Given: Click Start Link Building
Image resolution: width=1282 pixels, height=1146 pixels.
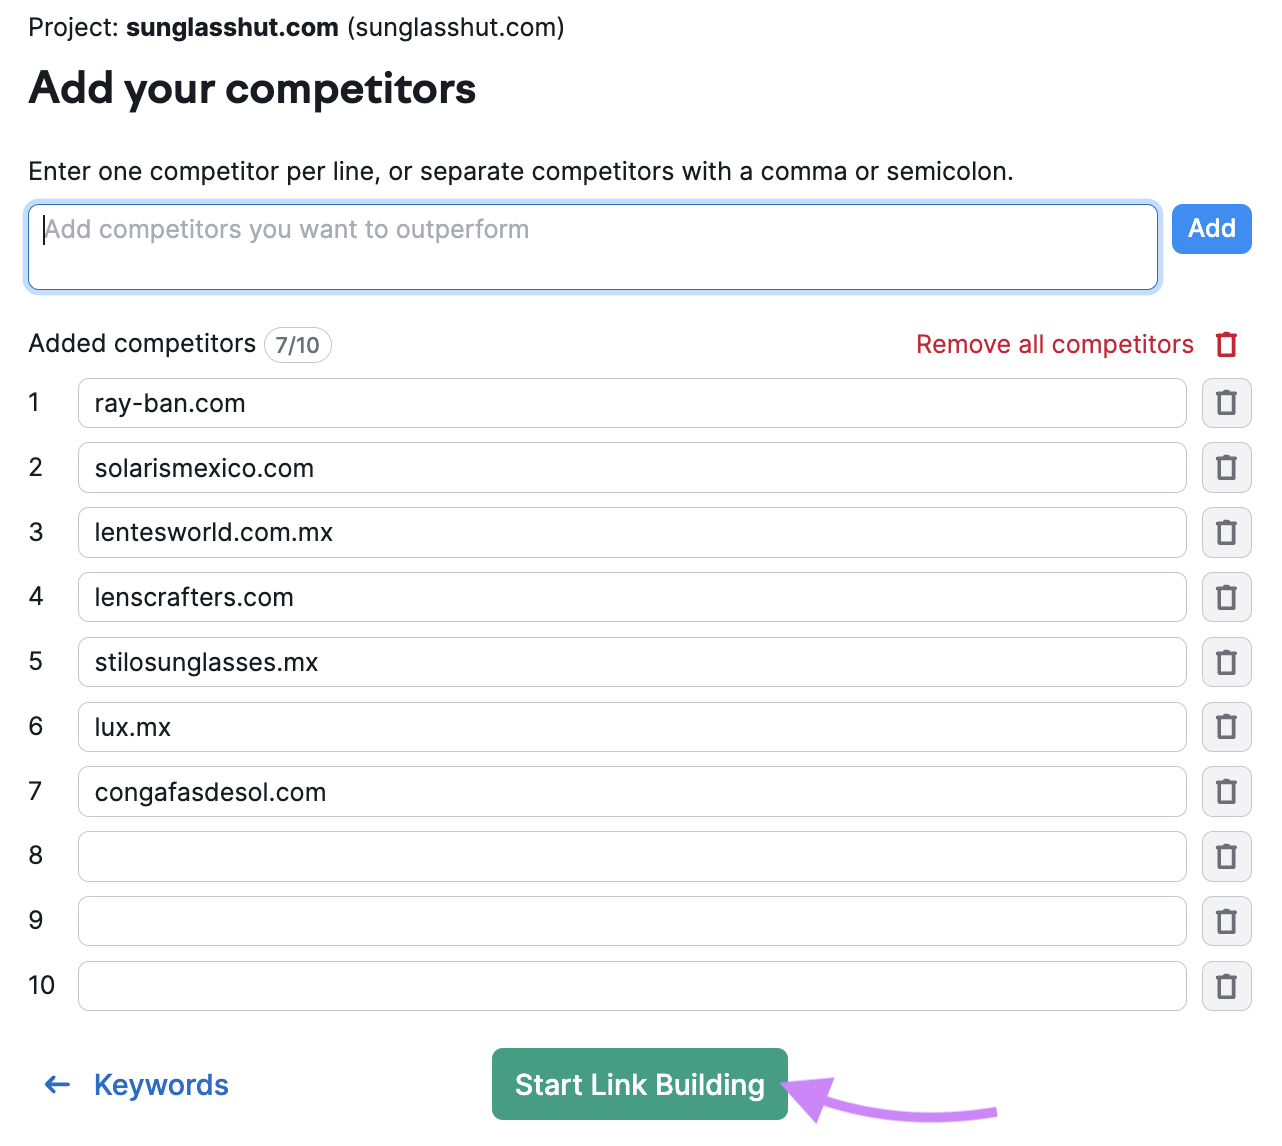Looking at the screenshot, I should click(639, 1084).
